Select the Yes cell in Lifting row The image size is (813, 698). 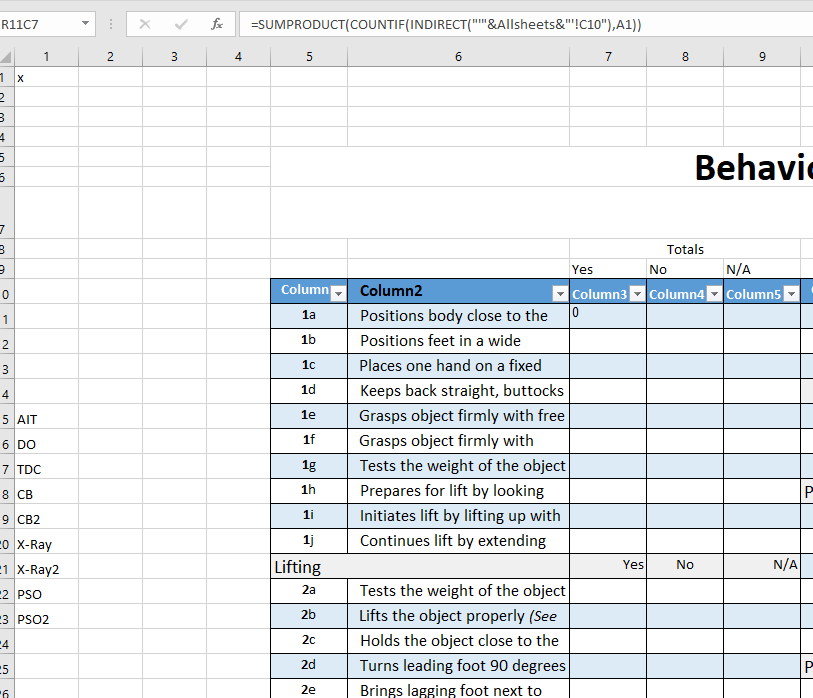point(608,566)
